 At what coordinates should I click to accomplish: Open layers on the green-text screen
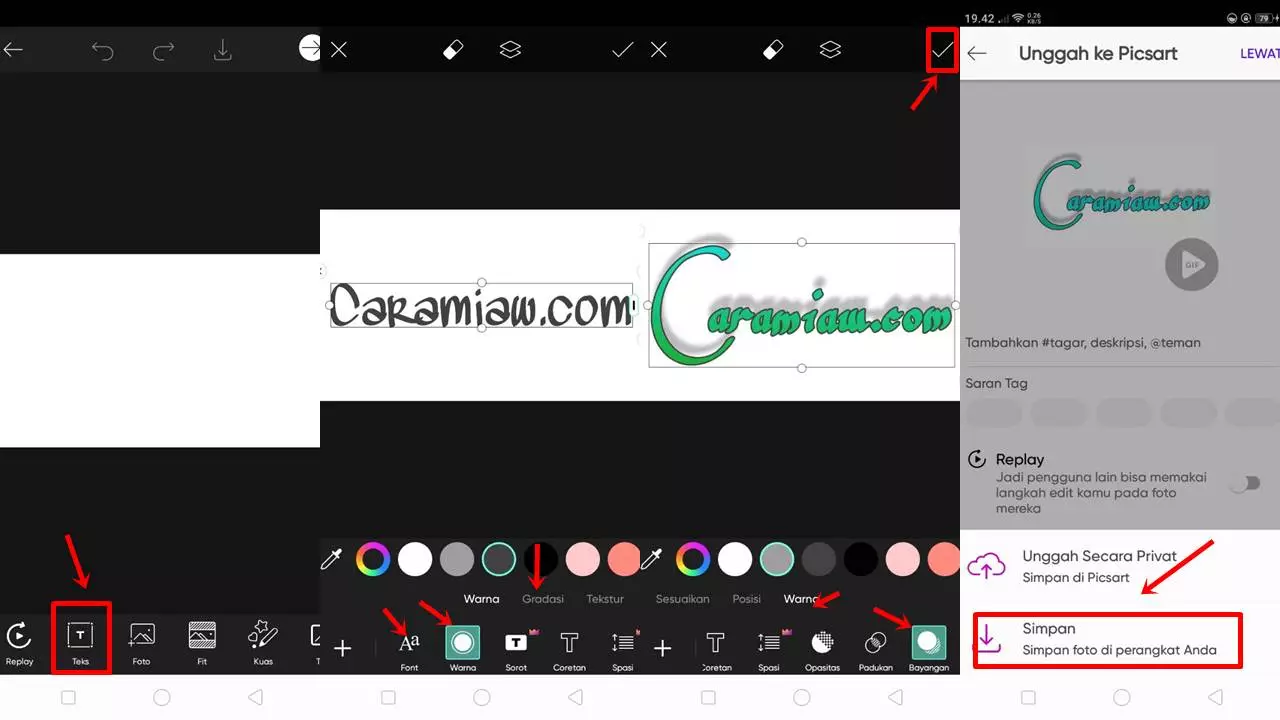coord(830,49)
